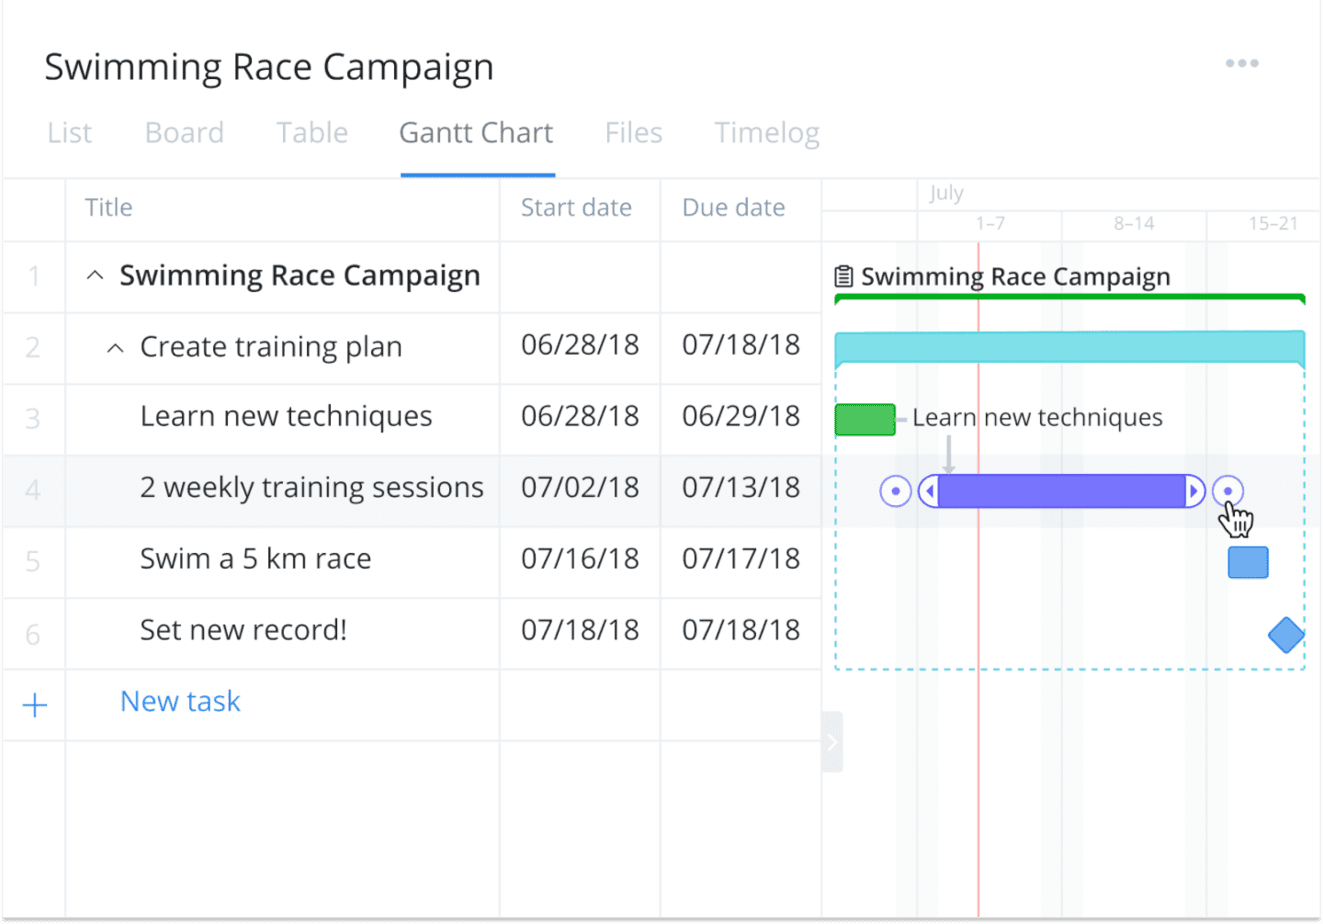The image size is (1323, 924).
Task: Click the right resize handle of purple task bar
Action: pyautogui.click(x=1194, y=491)
